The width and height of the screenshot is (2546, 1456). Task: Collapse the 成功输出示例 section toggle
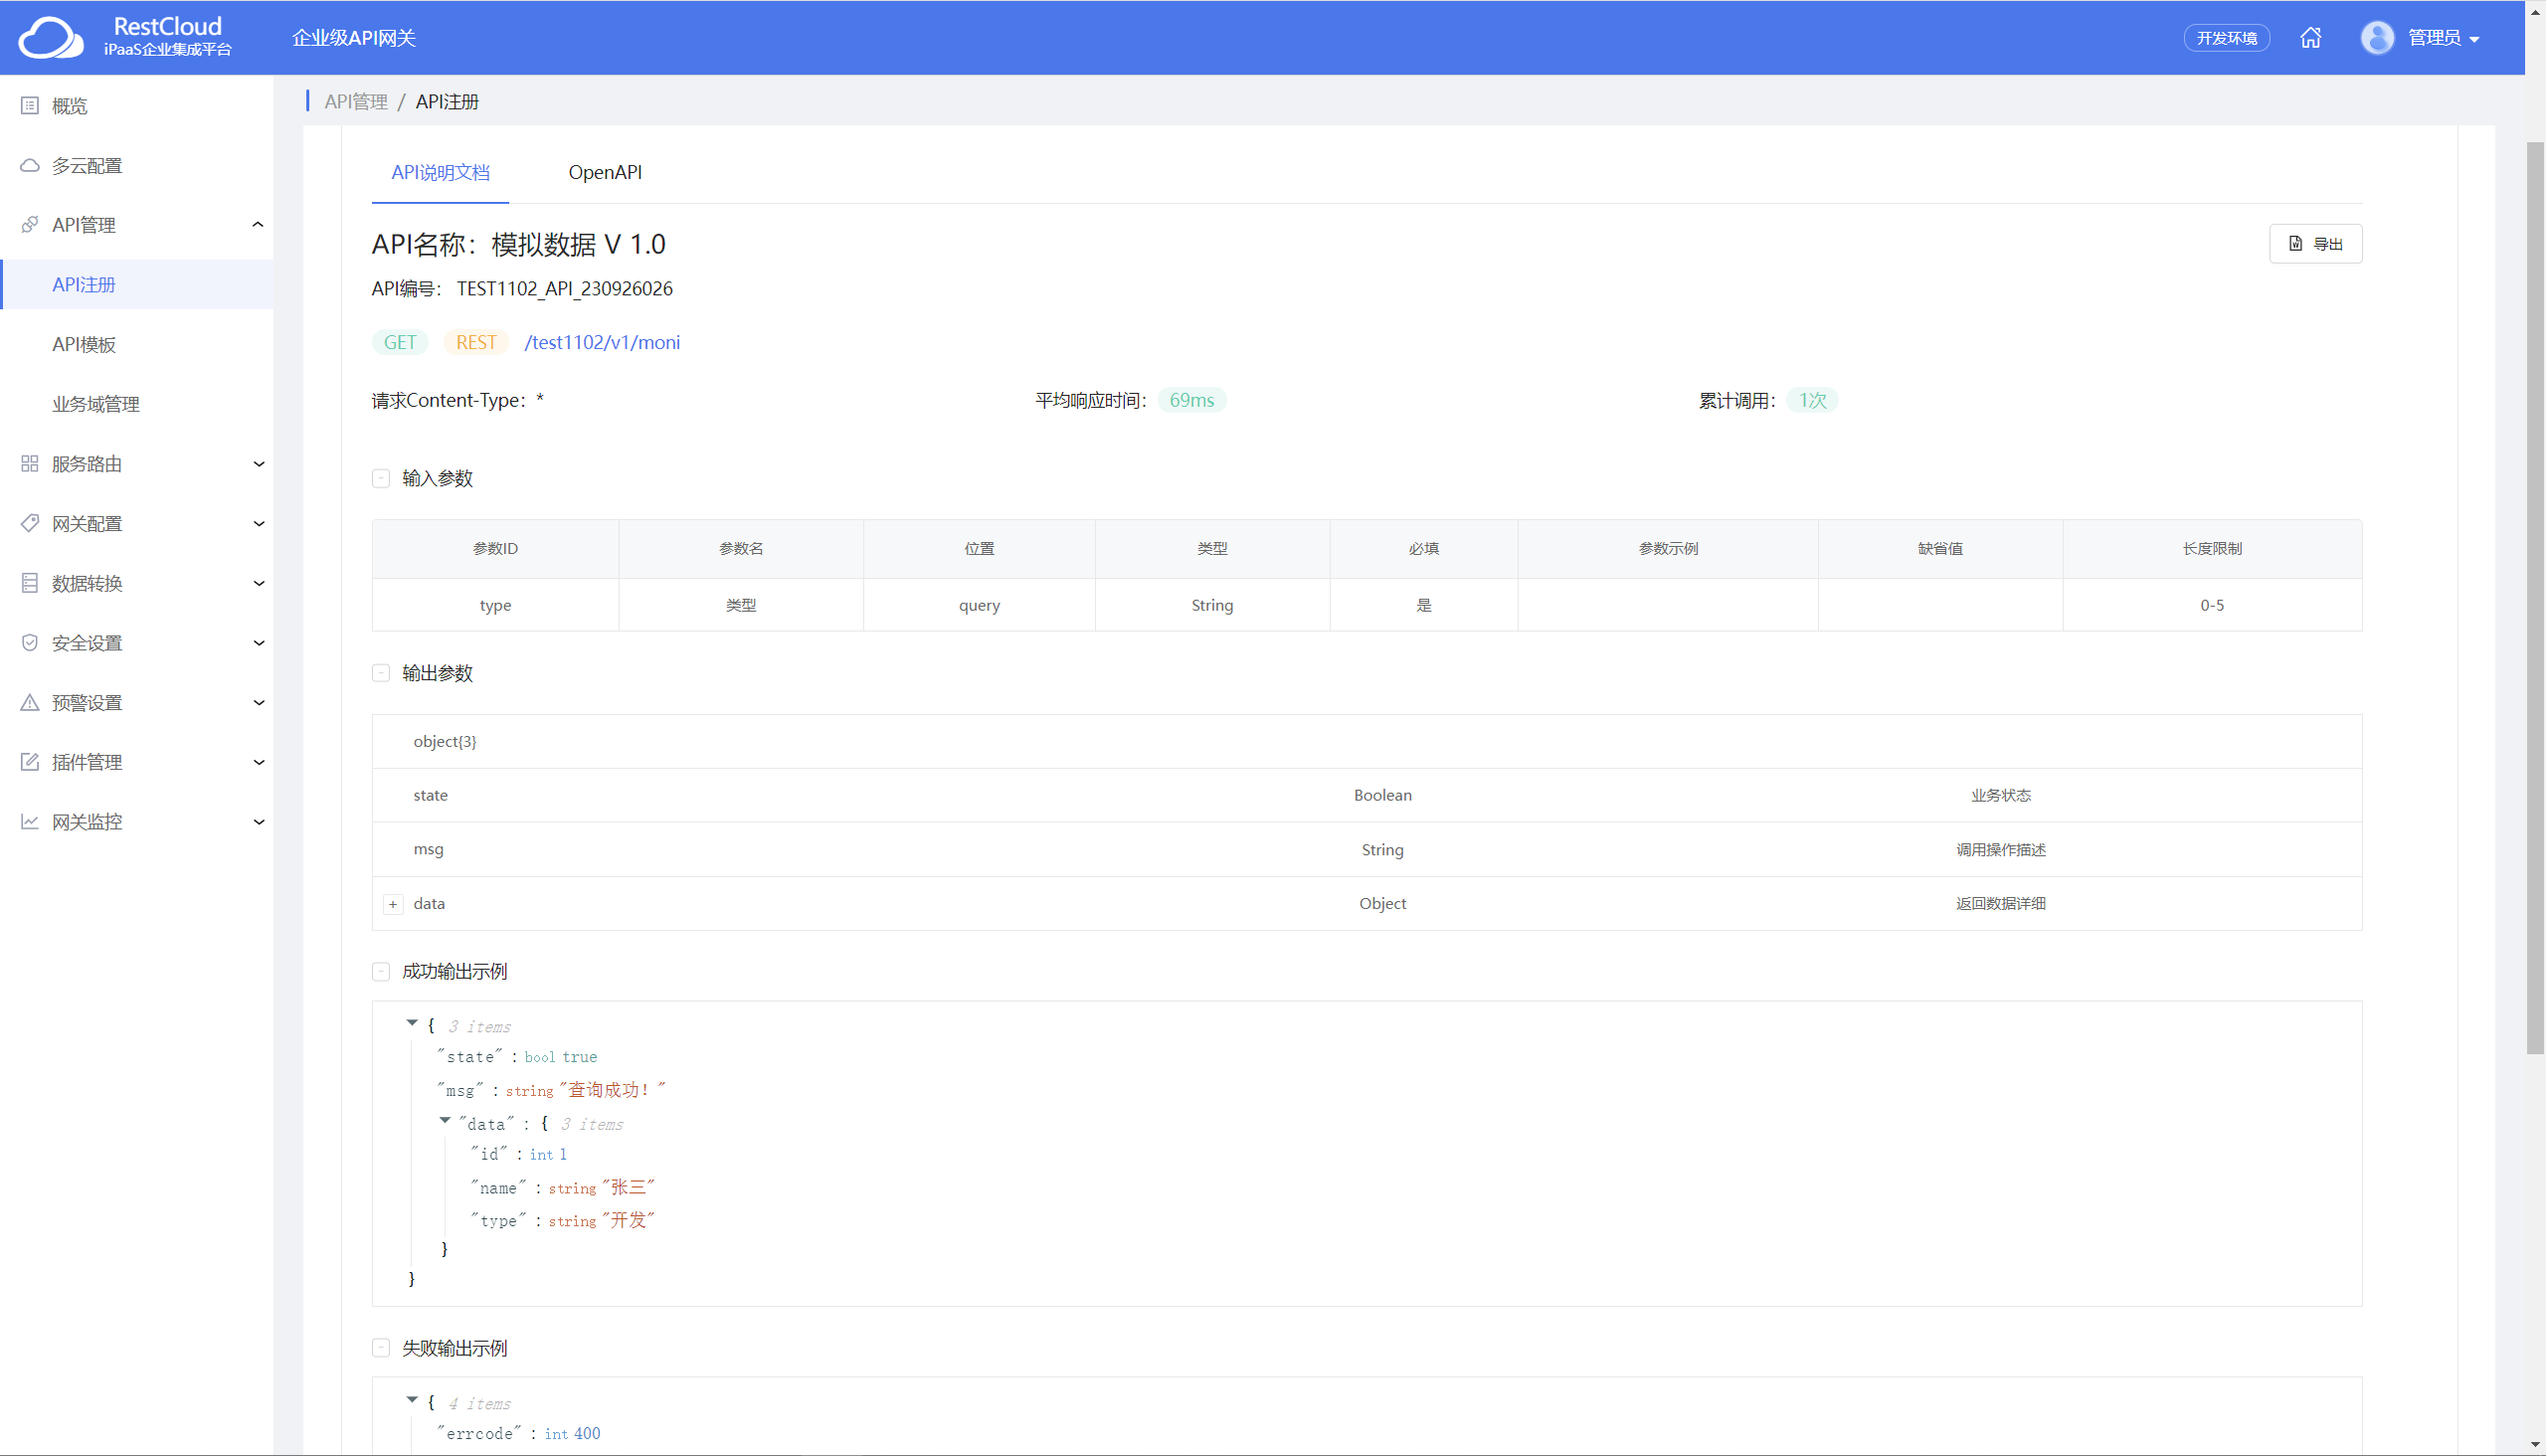(x=381, y=972)
